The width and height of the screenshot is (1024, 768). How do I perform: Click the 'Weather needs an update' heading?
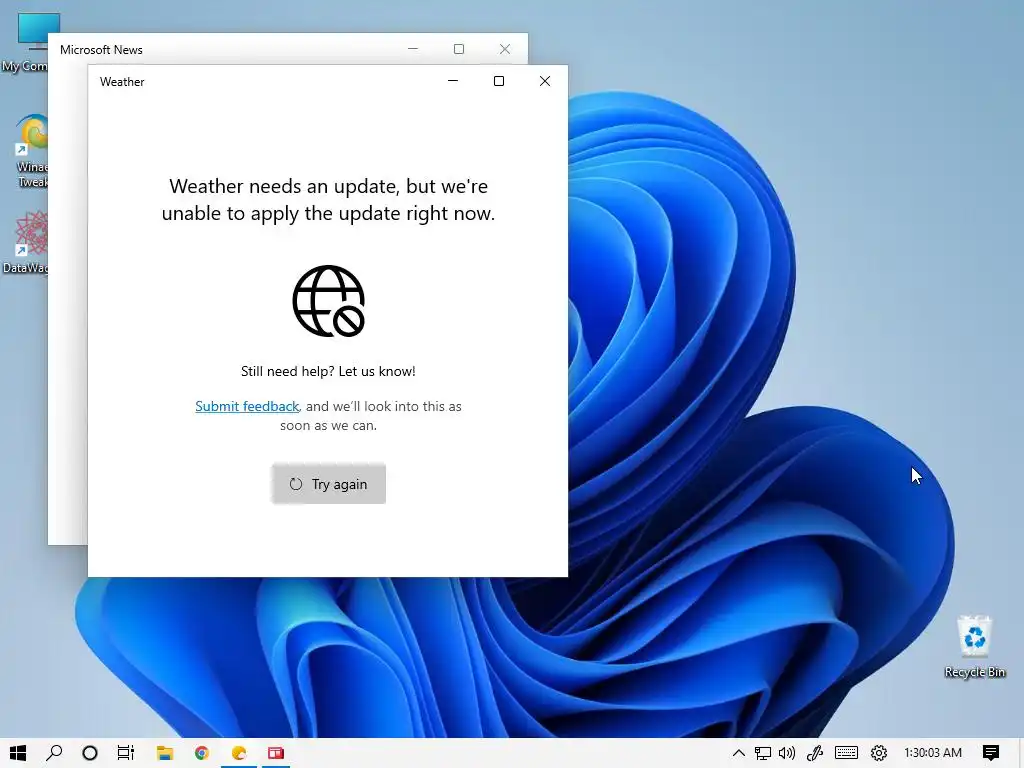328,200
